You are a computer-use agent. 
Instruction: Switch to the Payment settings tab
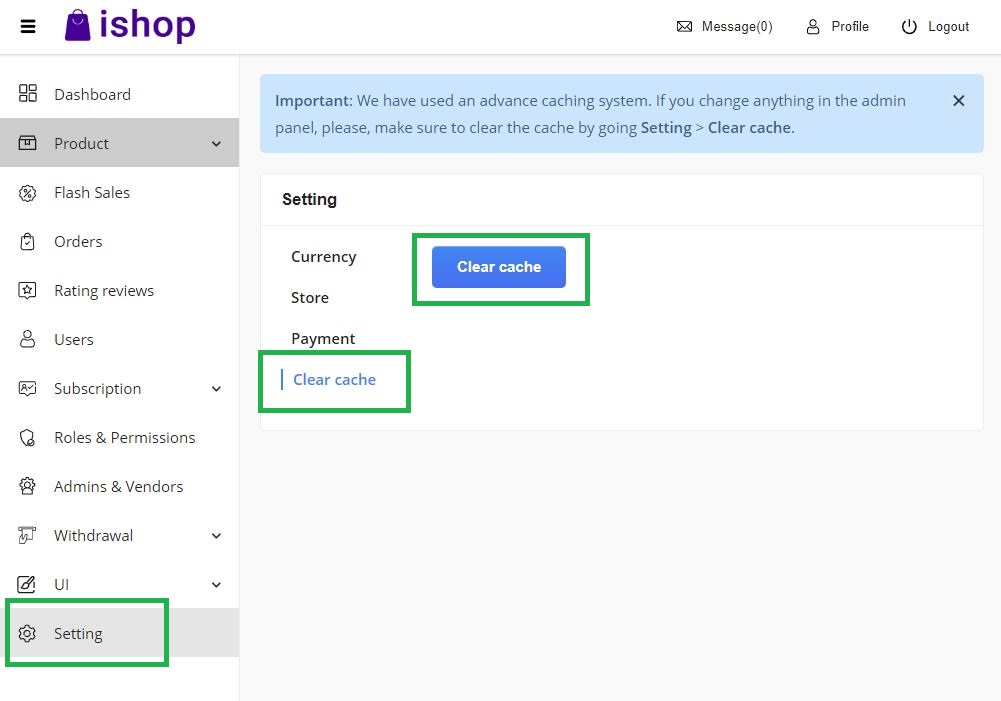point(323,338)
